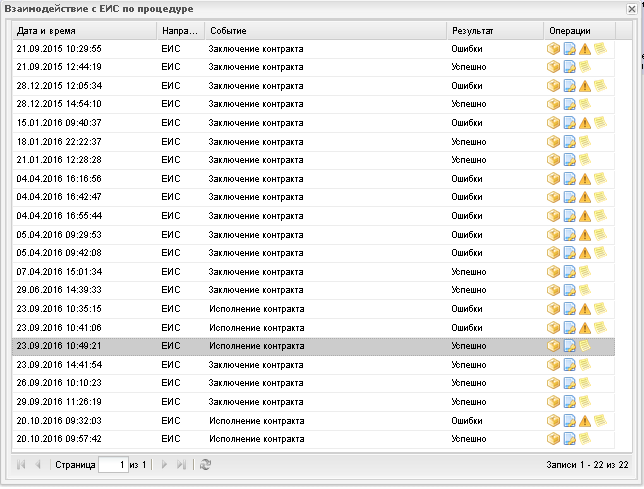Image resolution: width=644 pixels, height=489 pixels.
Task: Click 'Ошибки' result in row 05.04.2016 09:29:53
Action: tap(467, 235)
